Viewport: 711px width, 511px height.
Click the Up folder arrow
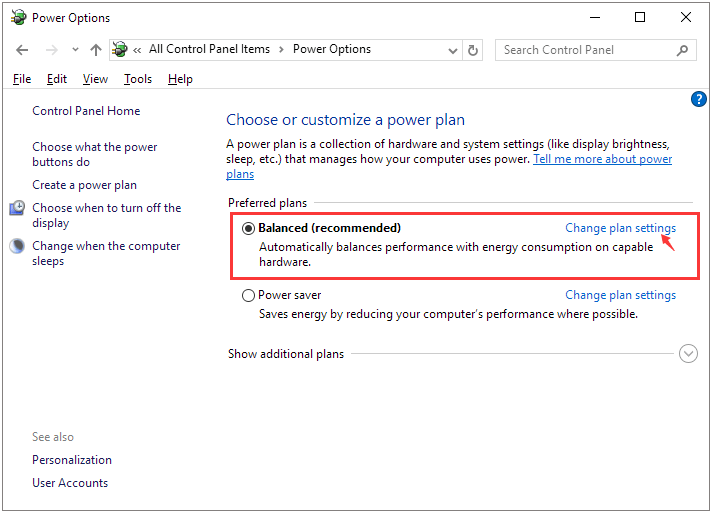(96, 50)
